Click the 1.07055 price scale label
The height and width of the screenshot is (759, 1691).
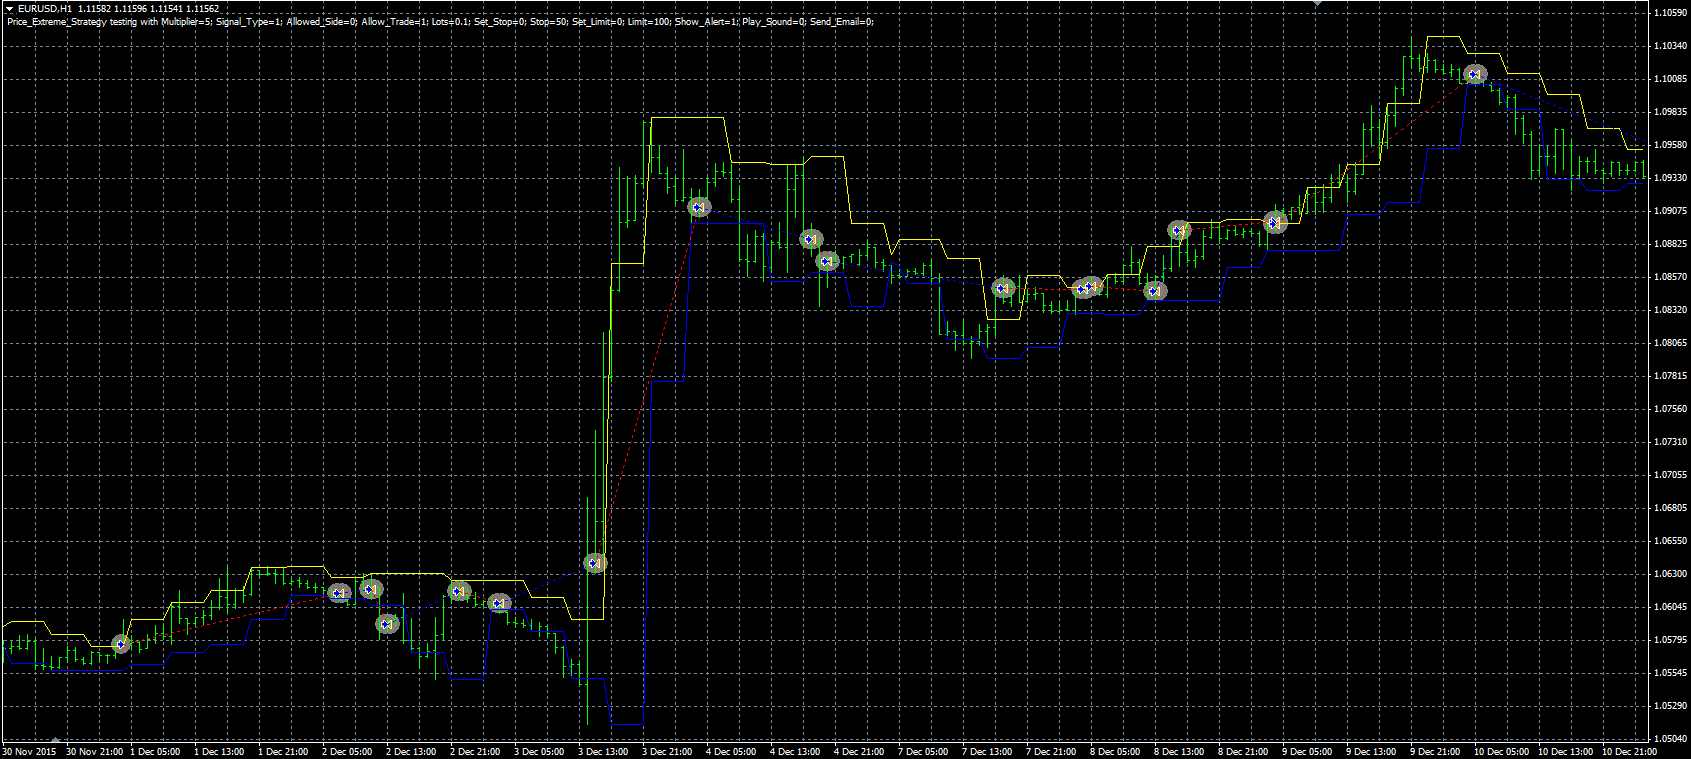pos(1671,475)
